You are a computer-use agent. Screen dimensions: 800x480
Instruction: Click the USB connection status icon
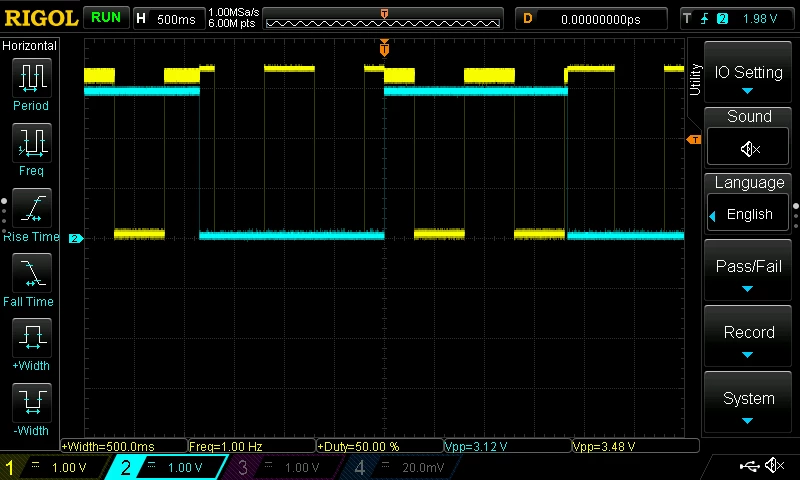[749, 466]
